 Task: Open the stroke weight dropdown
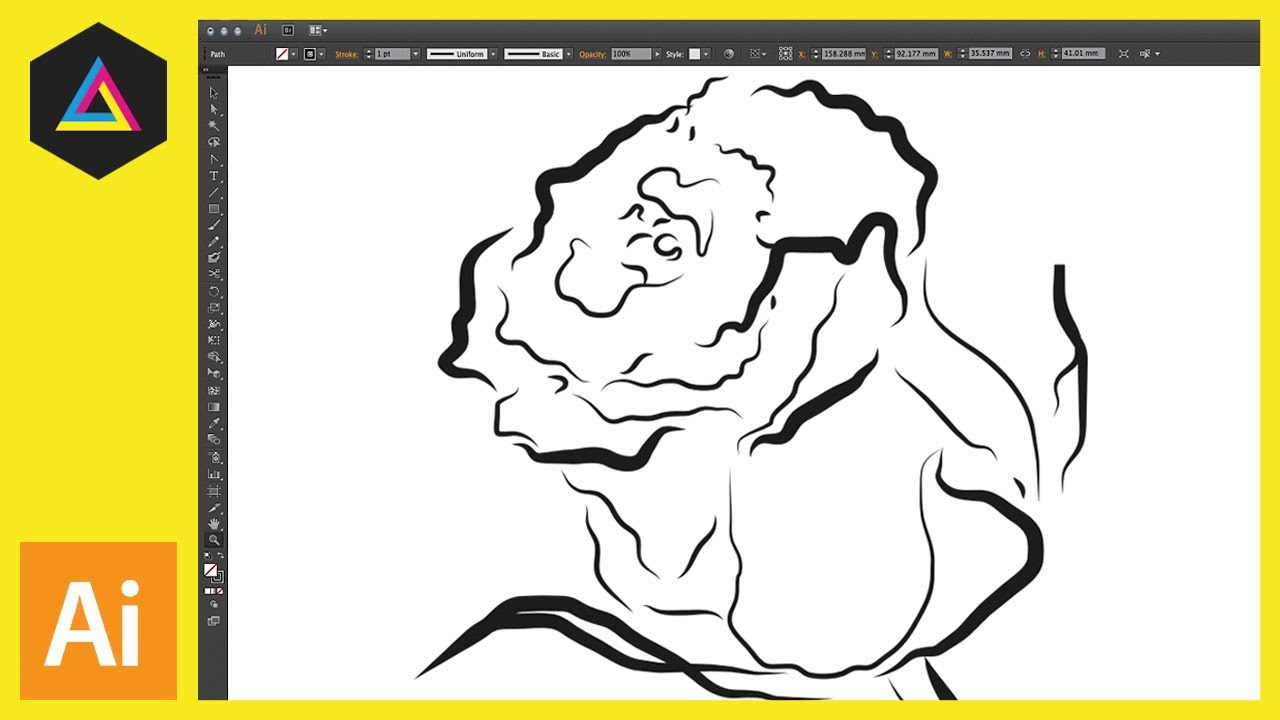point(415,54)
